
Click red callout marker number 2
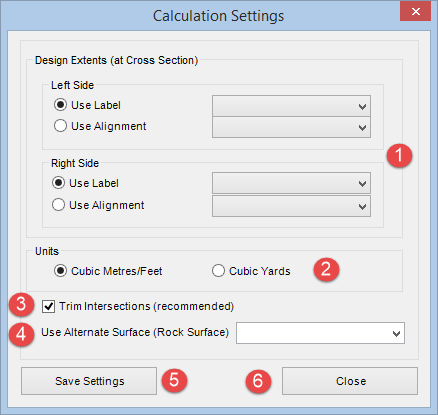[326, 269]
